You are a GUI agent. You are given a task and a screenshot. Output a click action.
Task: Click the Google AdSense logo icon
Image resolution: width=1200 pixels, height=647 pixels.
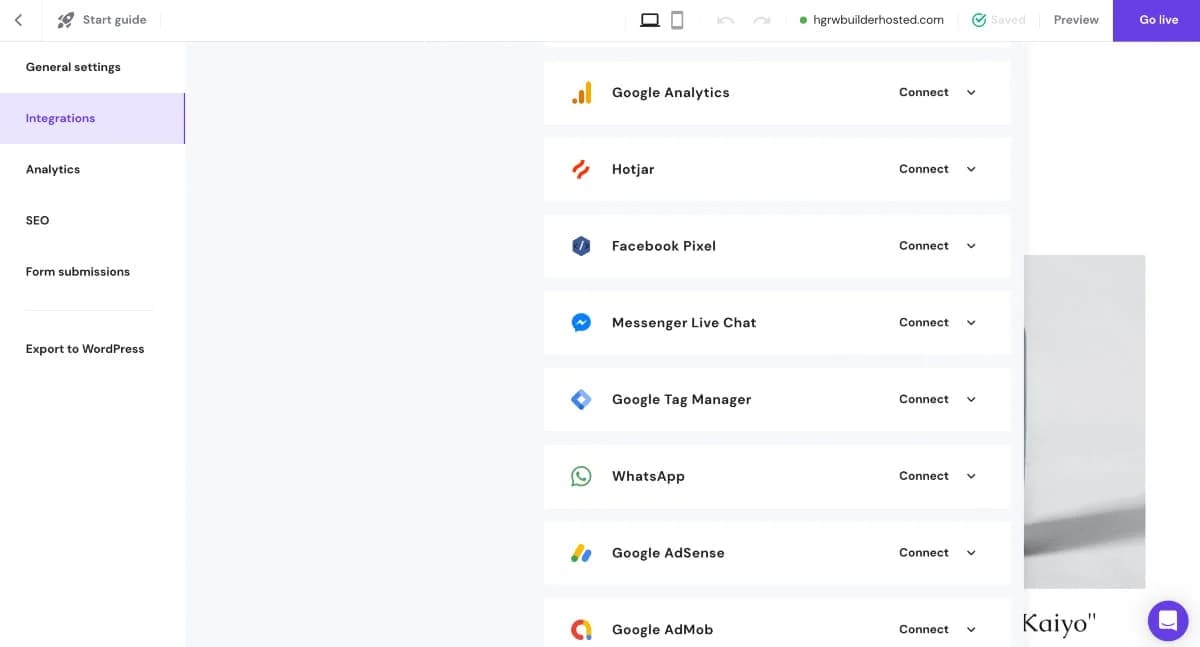[x=581, y=553]
